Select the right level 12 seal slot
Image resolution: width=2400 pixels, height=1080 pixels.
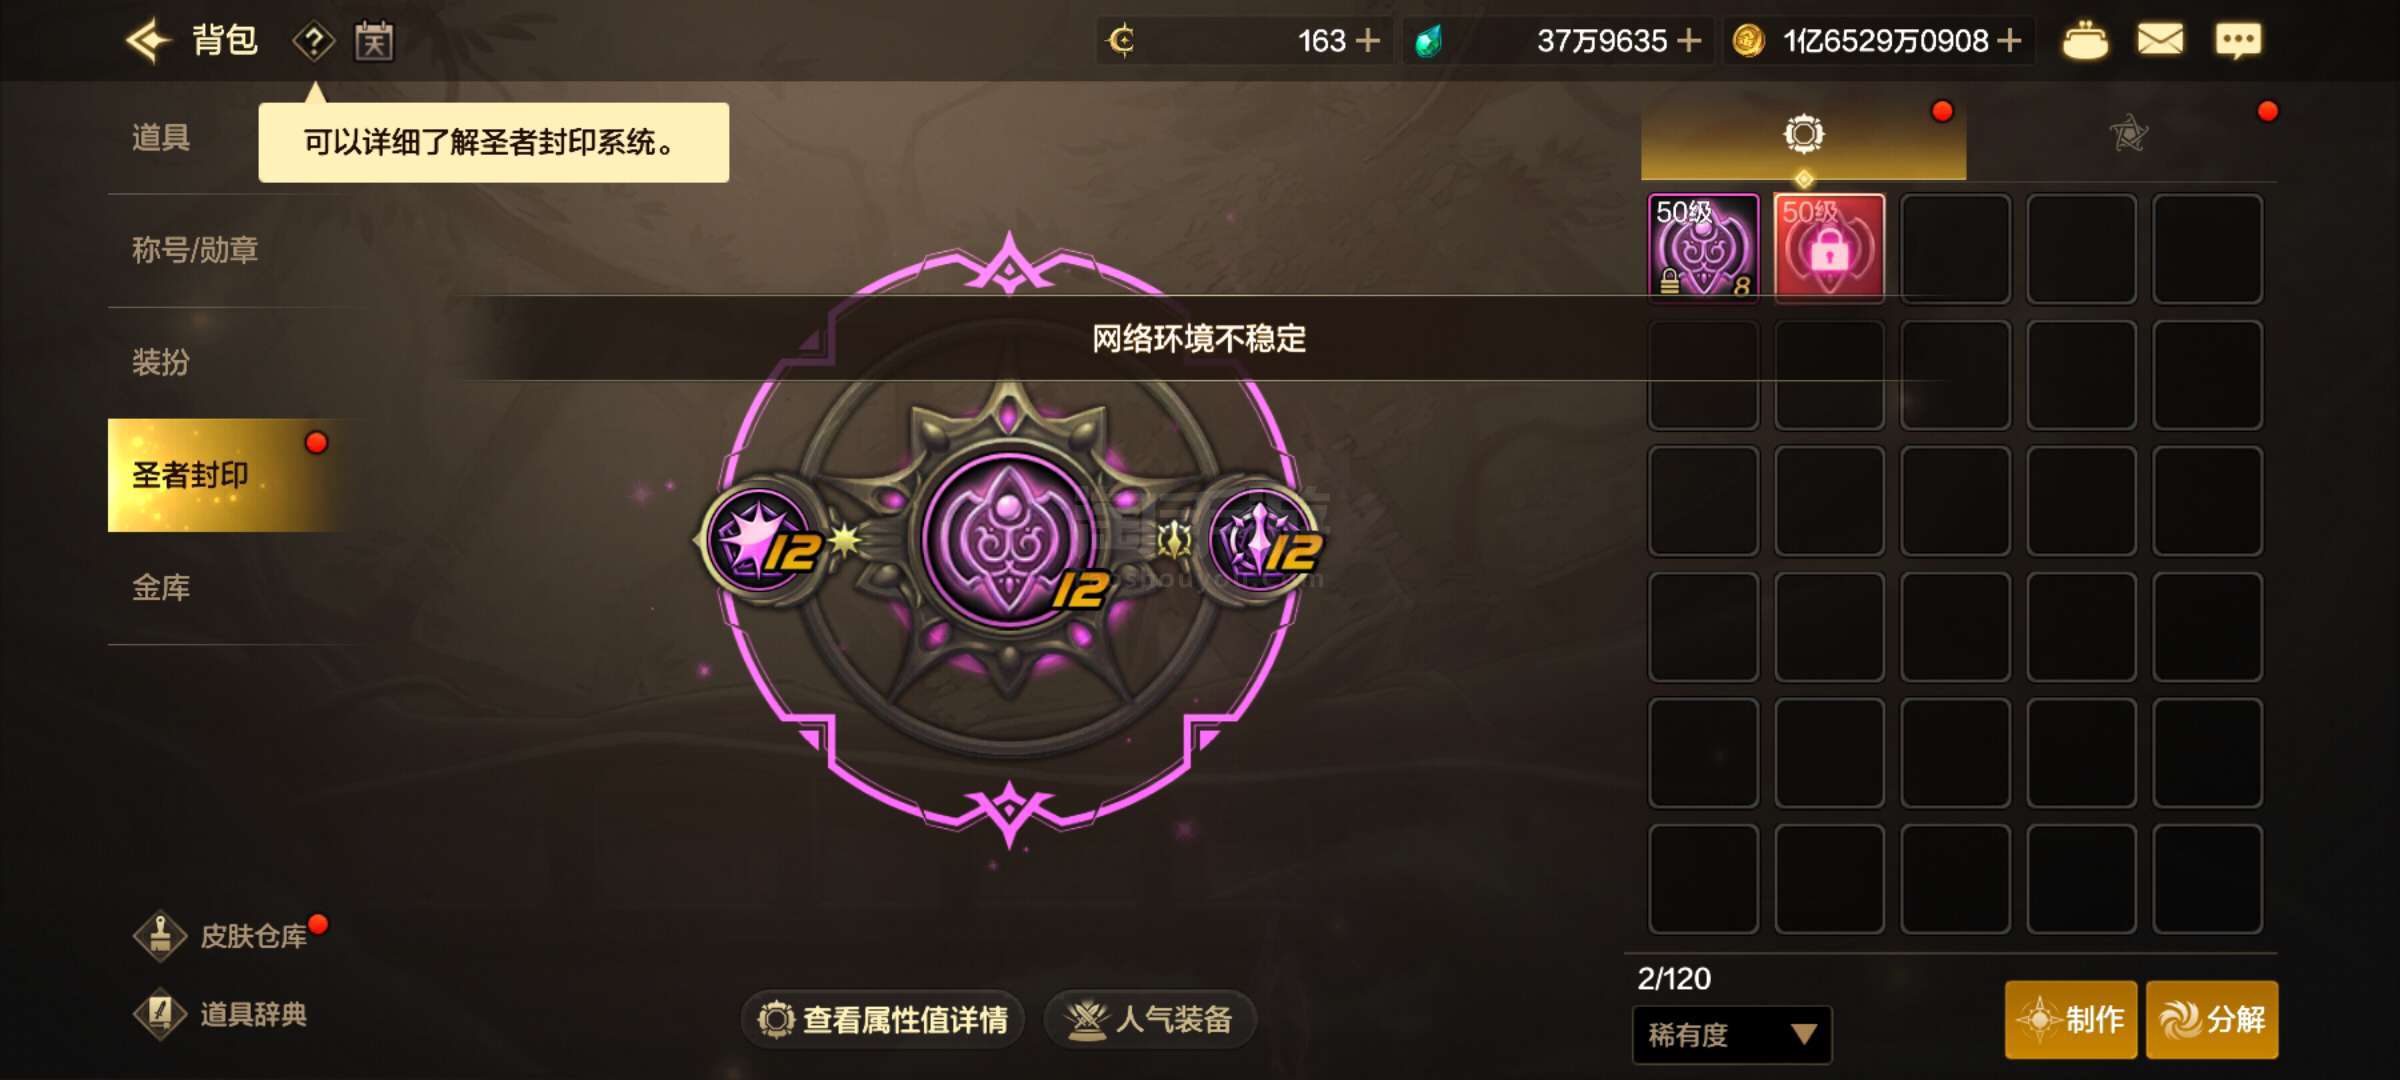(x=1262, y=540)
